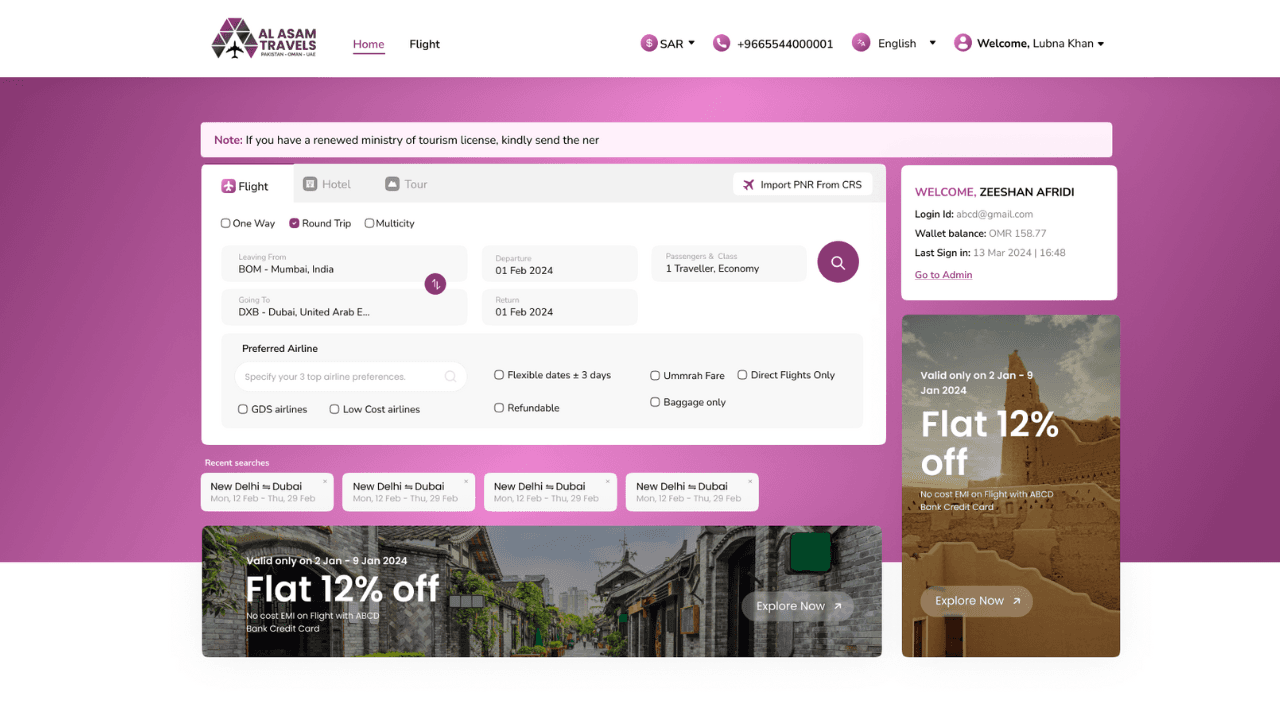1280x720 pixels.
Task: Enable Flexible dates ± 3 days
Action: click(x=552, y=375)
